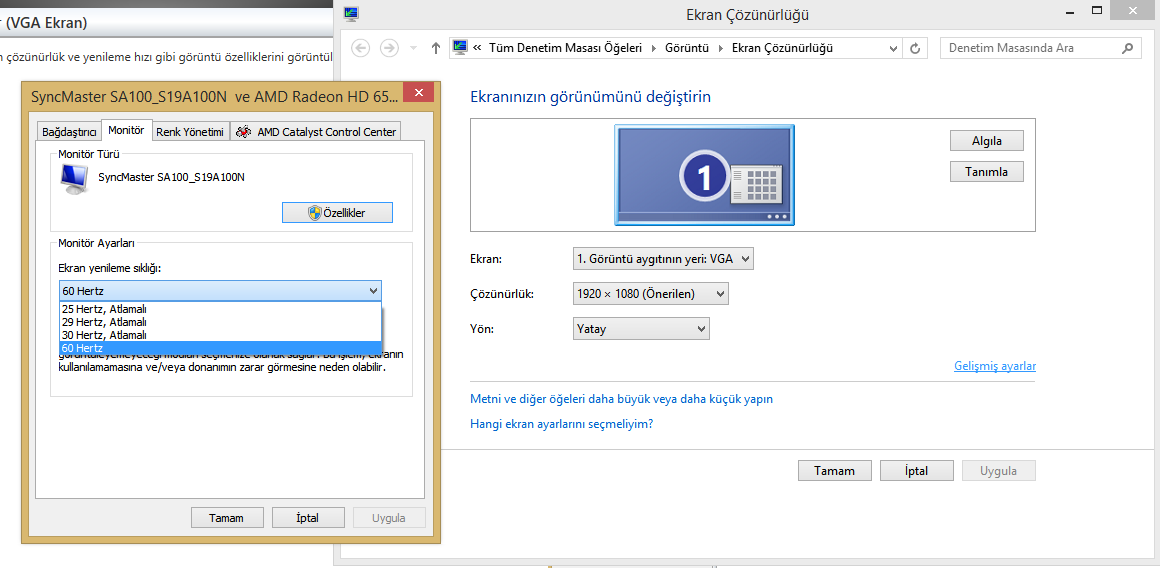Select the highlighted 60 Hertz option
The width and height of the screenshot is (1160, 568).
pyautogui.click(x=220, y=348)
